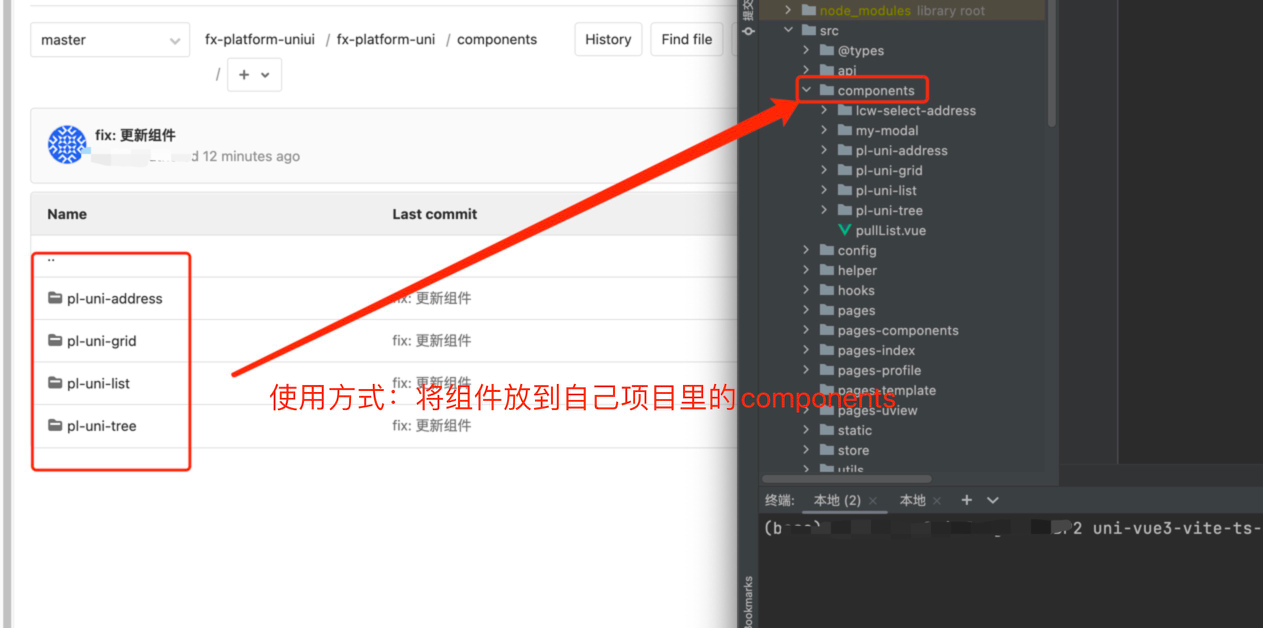1263x628 pixels.
Task: Click the commit author avatar
Action: [x=67, y=145]
